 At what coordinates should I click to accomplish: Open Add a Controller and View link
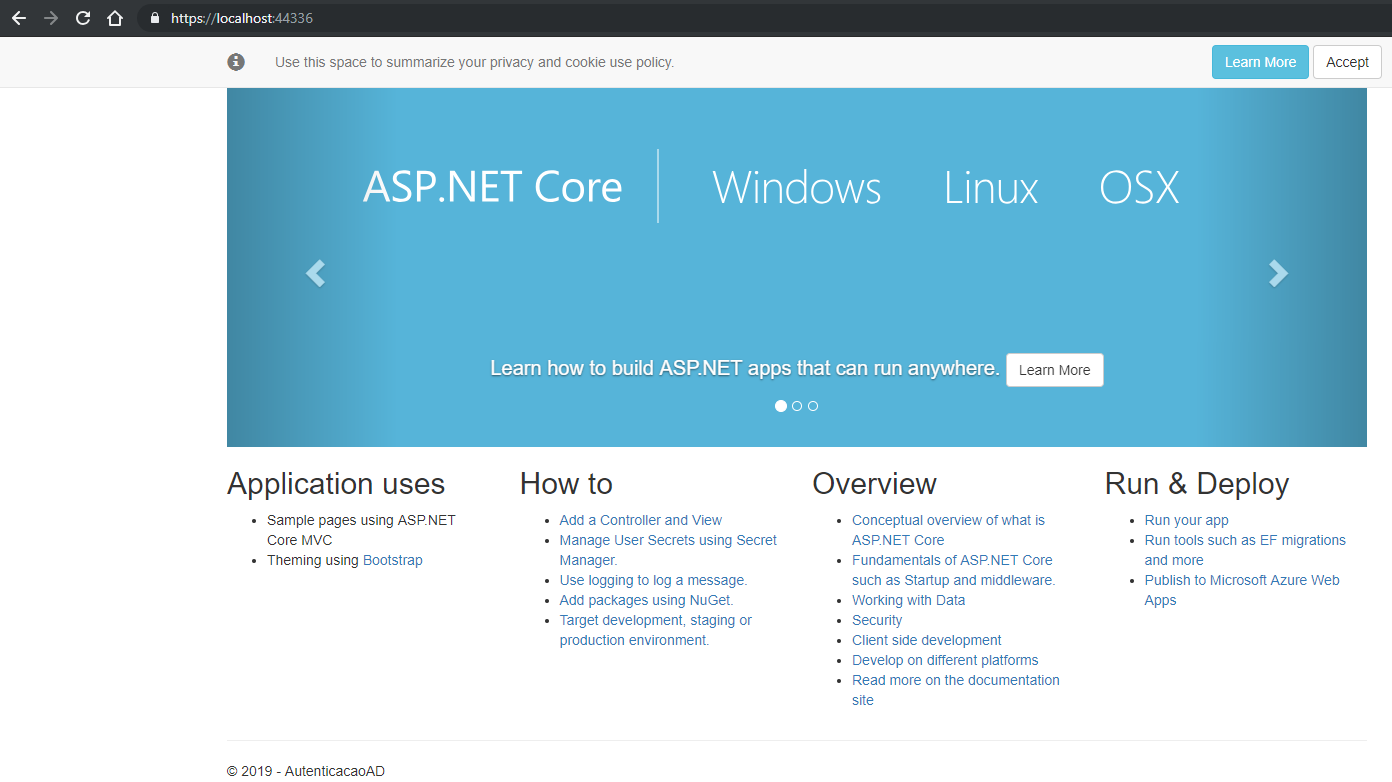[640, 520]
